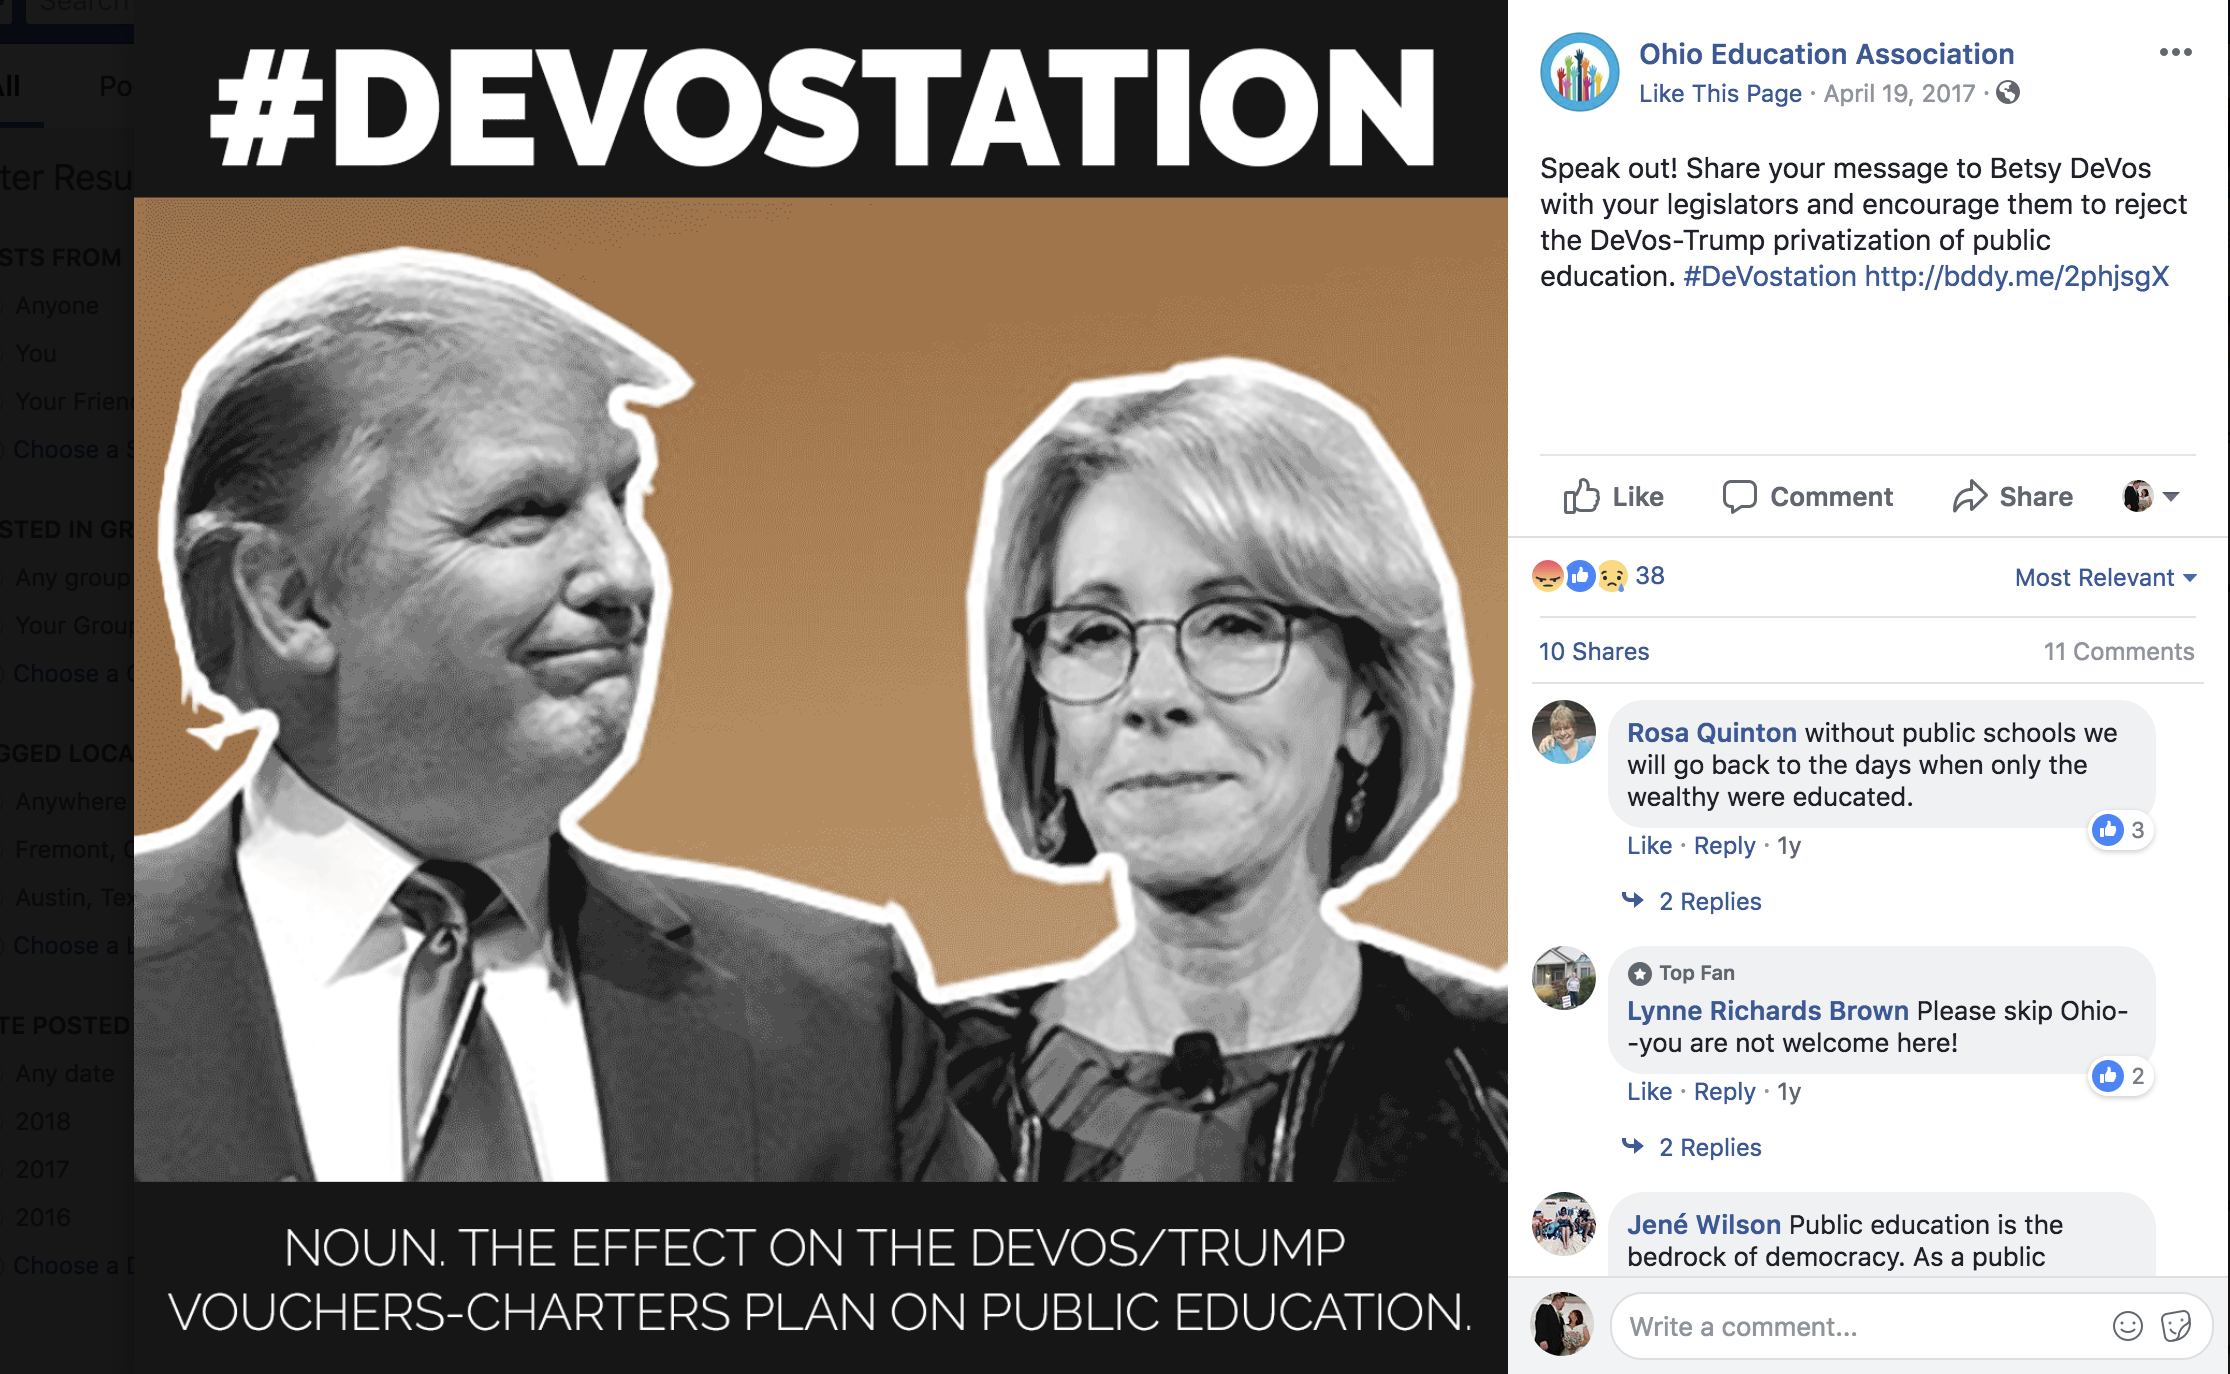Open the Ohio Education Association page avatar
The image size is (2230, 1374).
click(x=1579, y=72)
